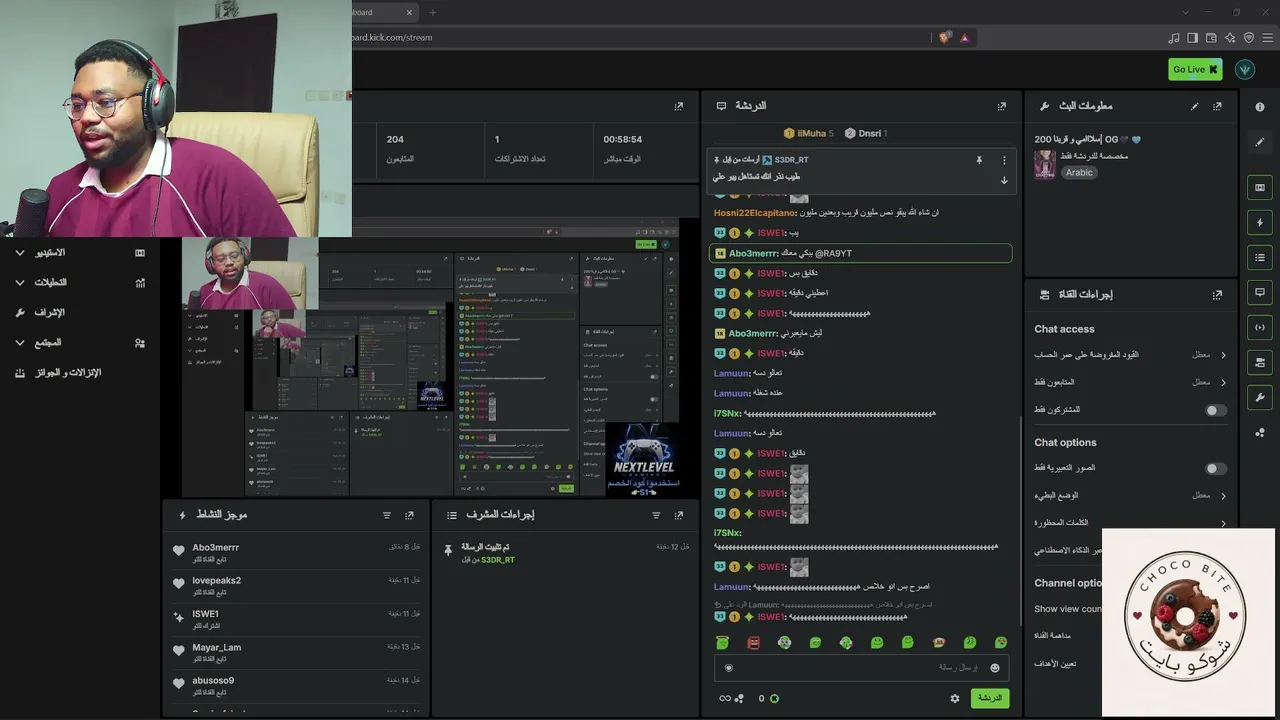This screenshot has width=1280, height=720.
Task: Open a new browser tab with the plus button
Action: click(433, 12)
